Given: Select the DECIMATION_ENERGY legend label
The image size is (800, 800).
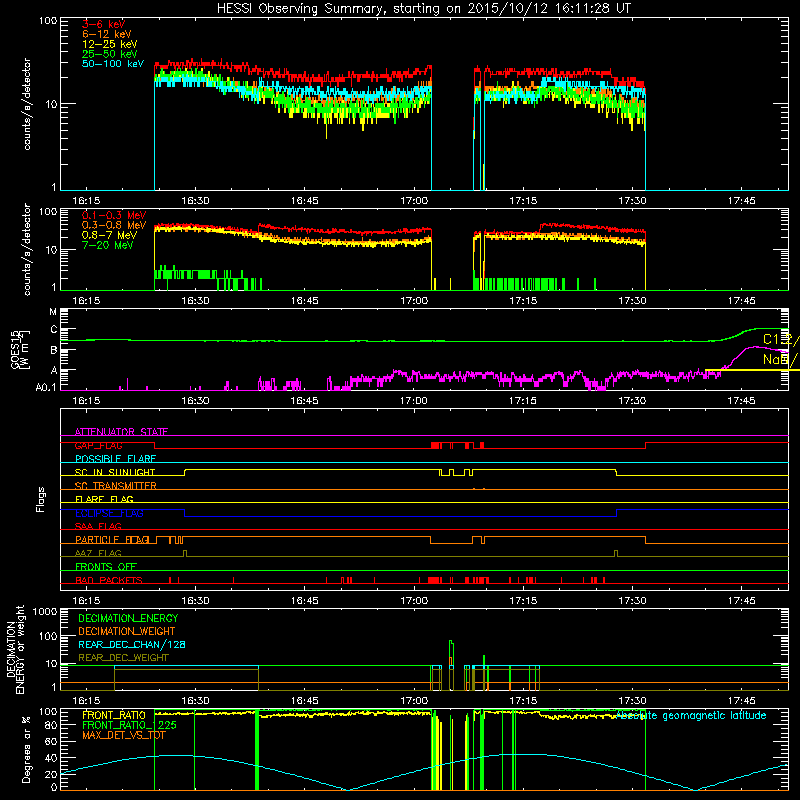Looking at the screenshot, I should [x=128, y=618].
